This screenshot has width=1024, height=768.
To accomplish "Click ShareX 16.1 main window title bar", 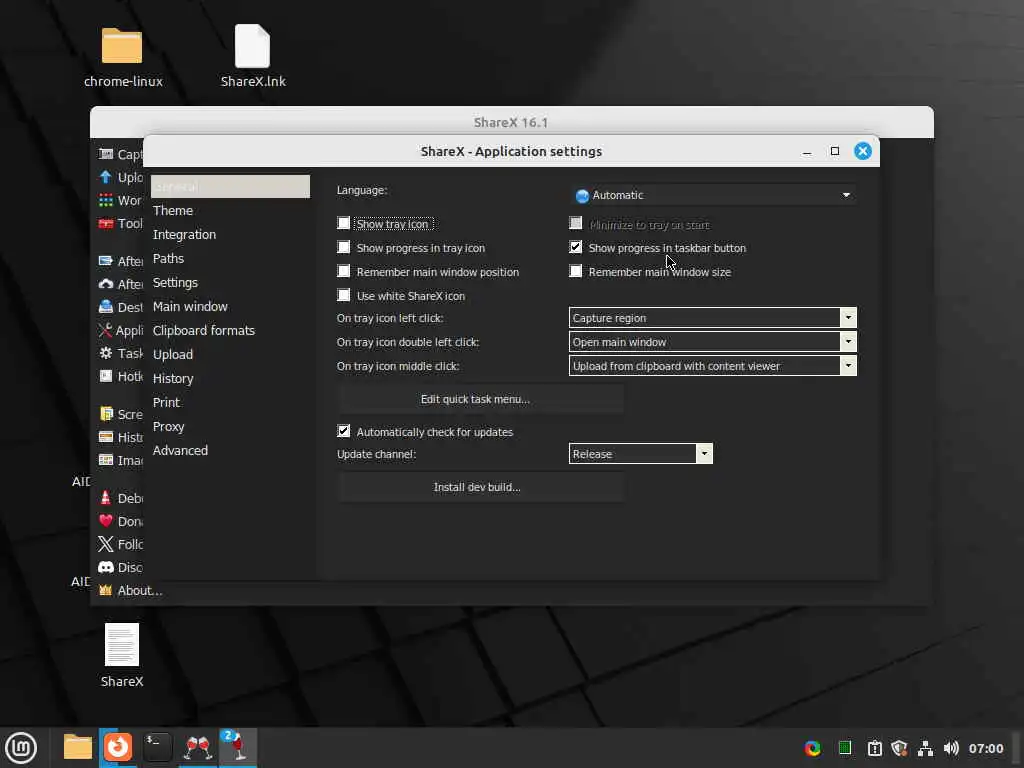I will (511, 121).
